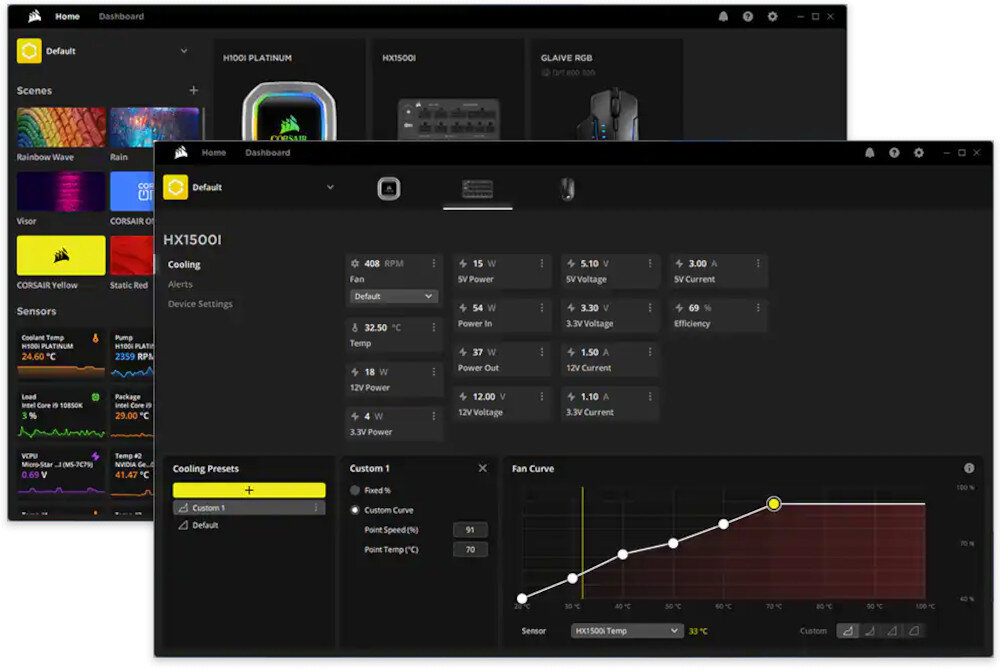
Task: Open the Alerts section in the HX1500I sidebar
Action: (x=180, y=284)
